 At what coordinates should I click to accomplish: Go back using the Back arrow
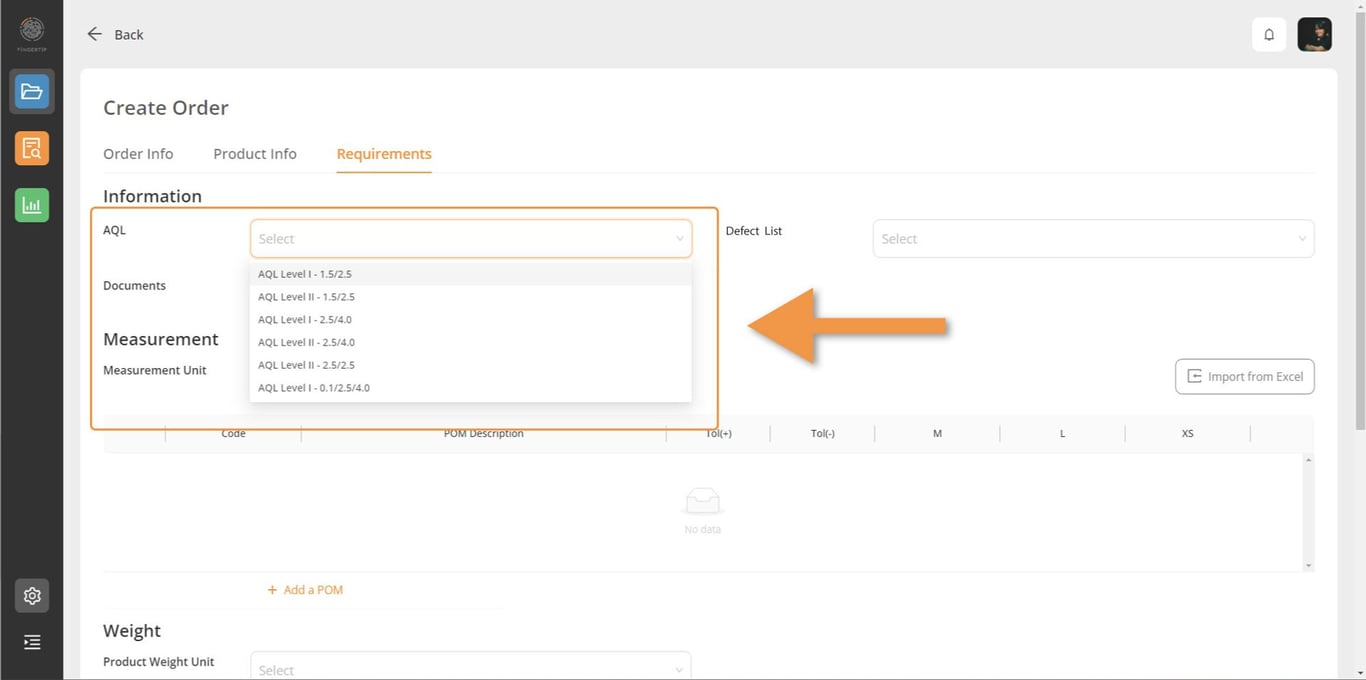(x=115, y=34)
